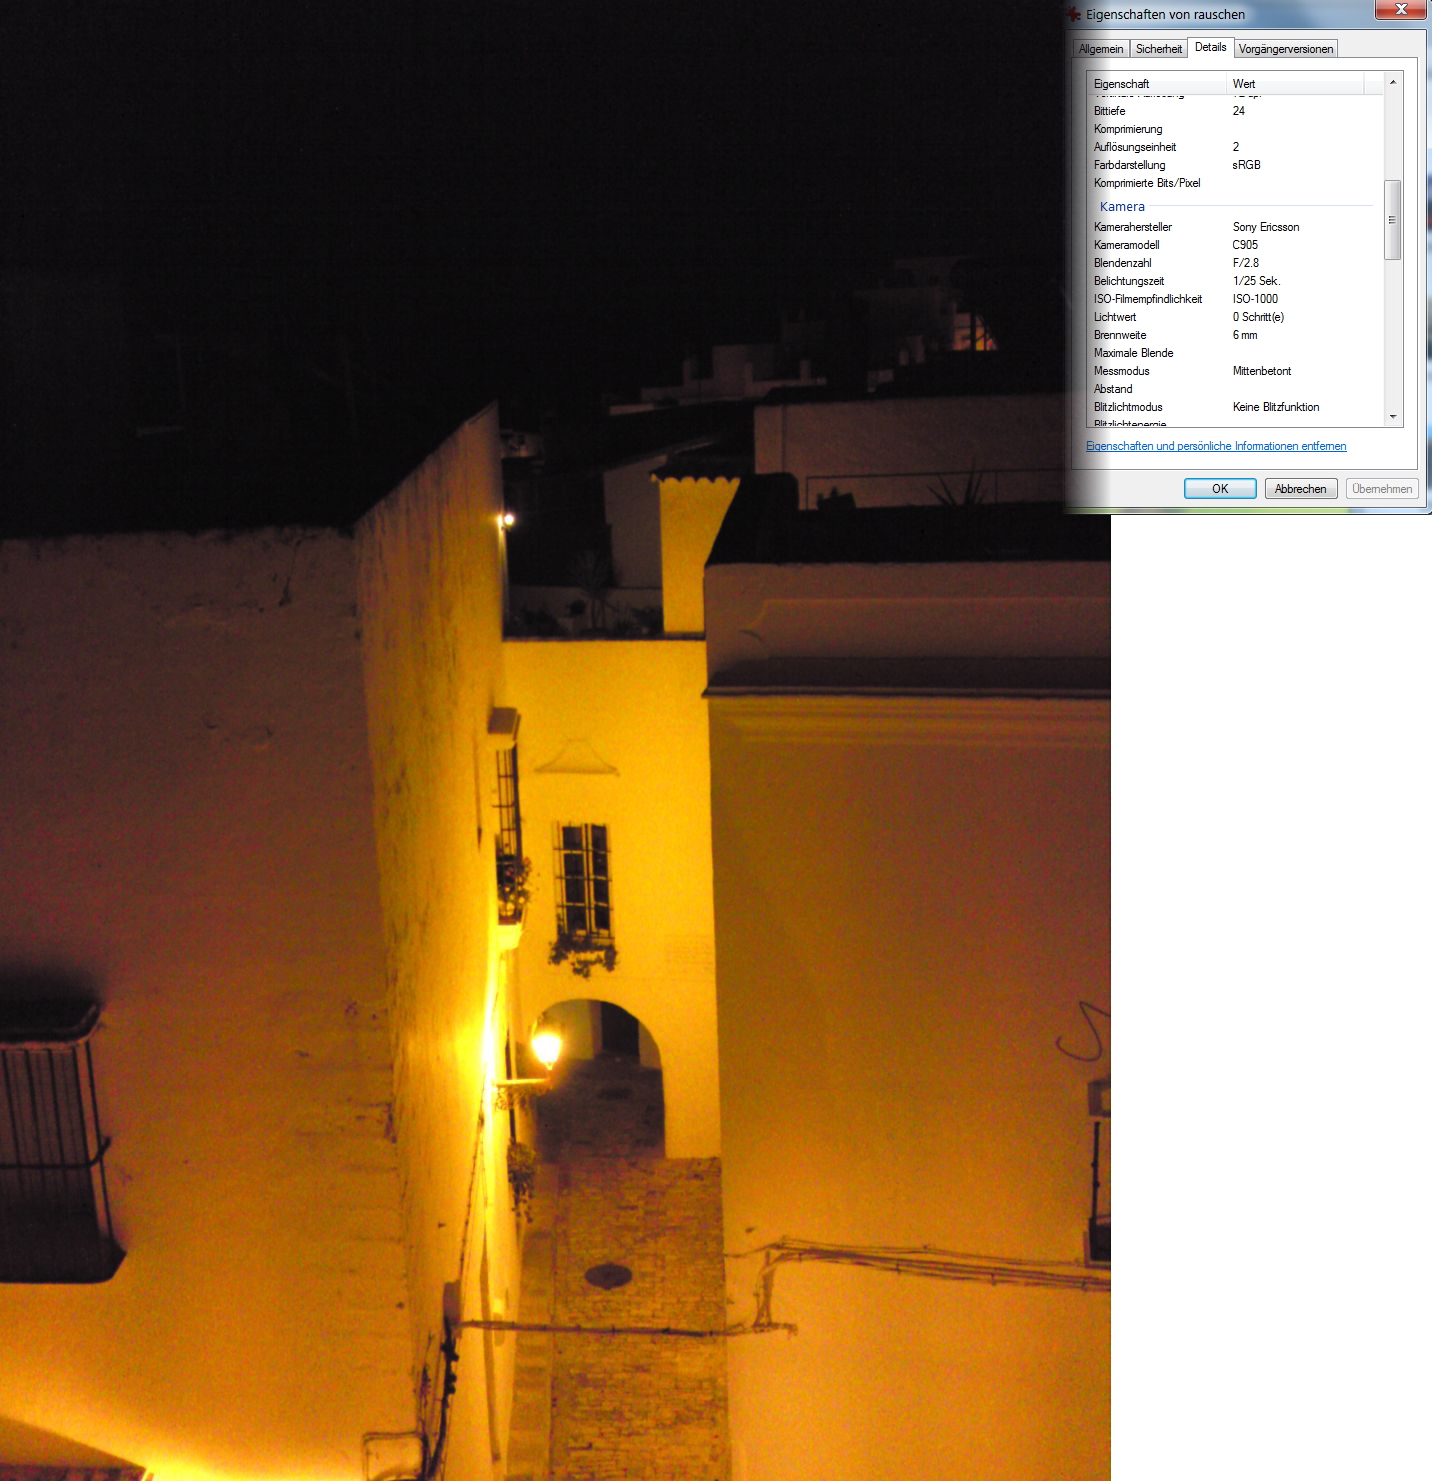
Task: Click the Auflösungseinheit value 2
Action: (x=1236, y=147)
